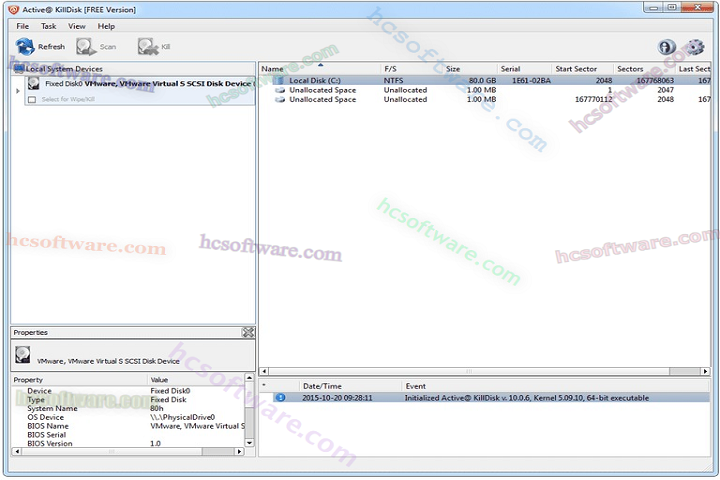This screenshot has height=480, width=720.
Task: Click the properties list scroll down arrow
Action: click(x=249, y=443)
